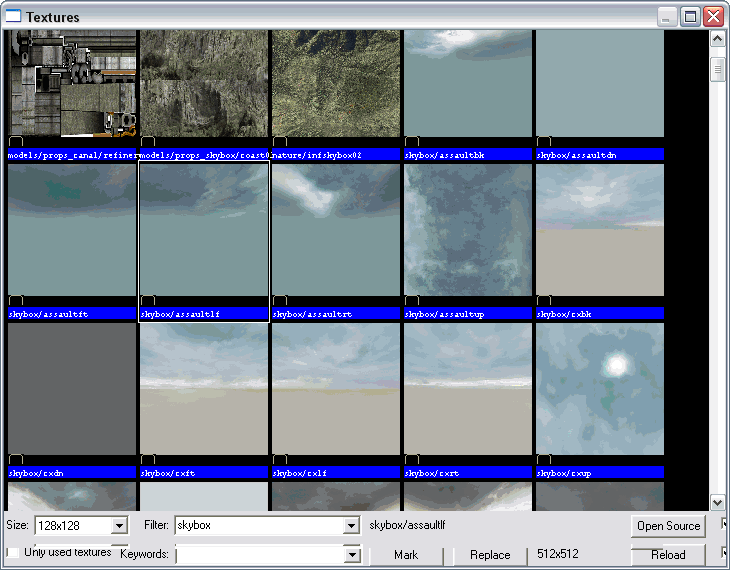This screenshot has height=570, width=730.
Task: Expand the Filter dropdown list arrow
Action: pos(350,526)
